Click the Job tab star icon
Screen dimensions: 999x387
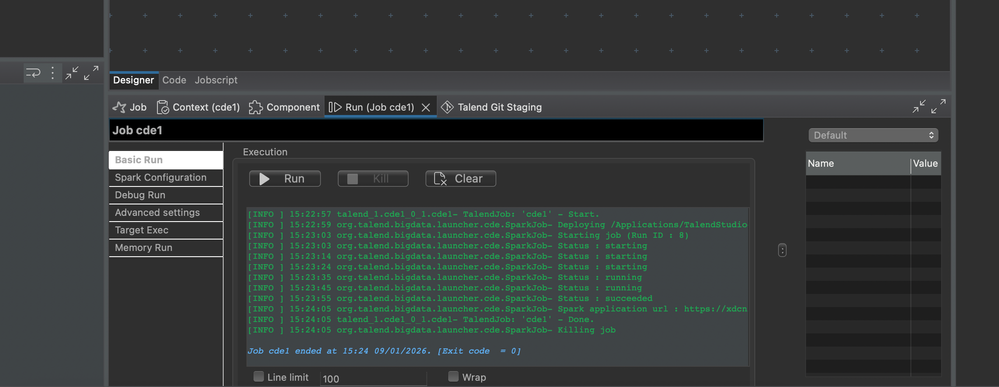(119, 107)
